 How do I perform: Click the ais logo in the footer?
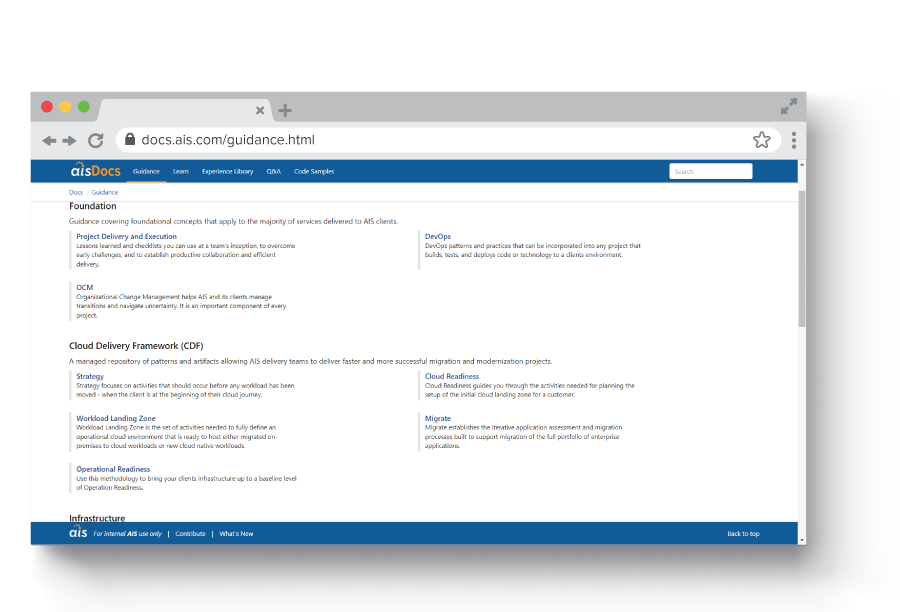tap(78, 532)
